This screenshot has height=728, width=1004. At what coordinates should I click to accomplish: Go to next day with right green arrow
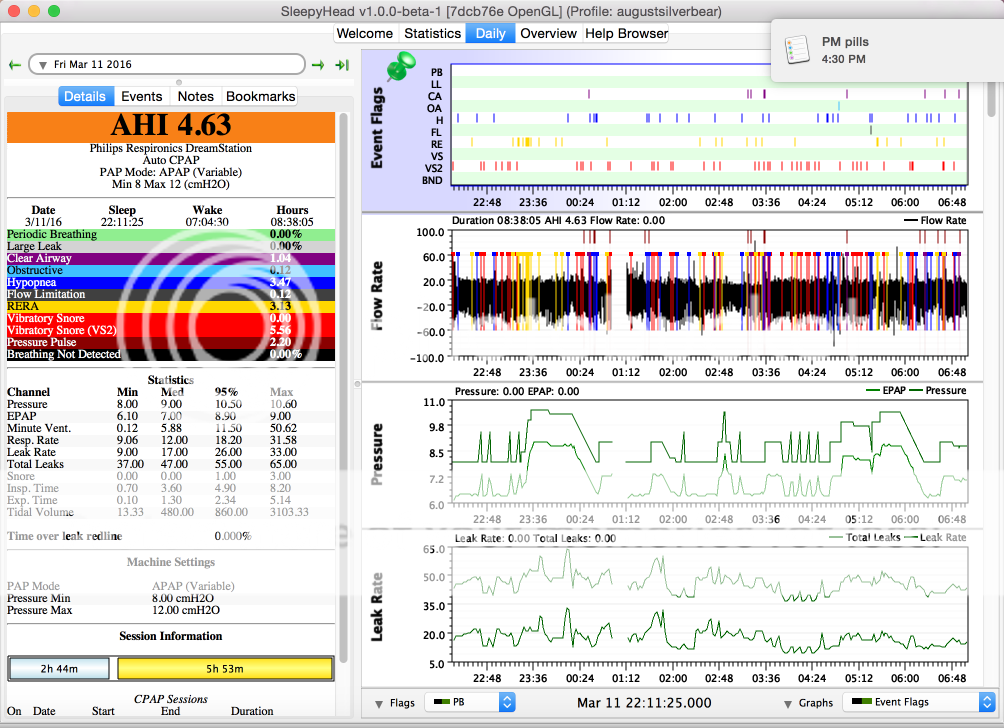tap(318, 65)
